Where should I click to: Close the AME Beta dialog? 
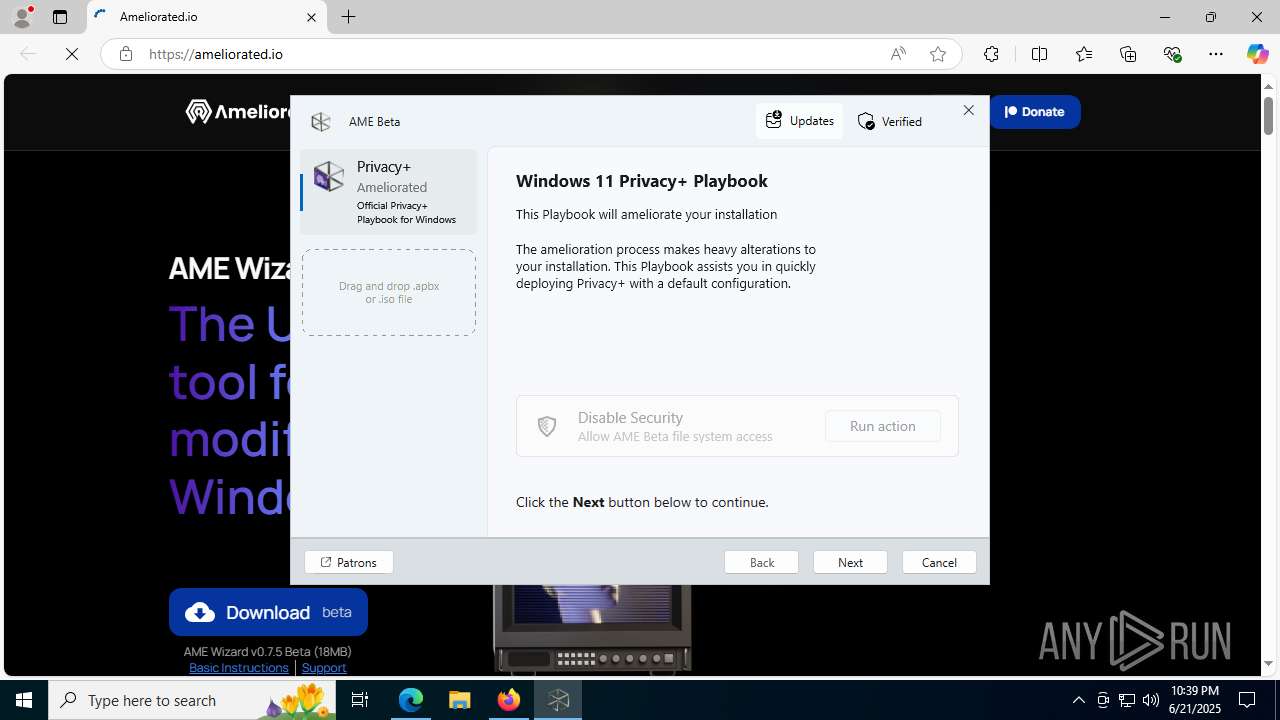(x=968, y=110)
